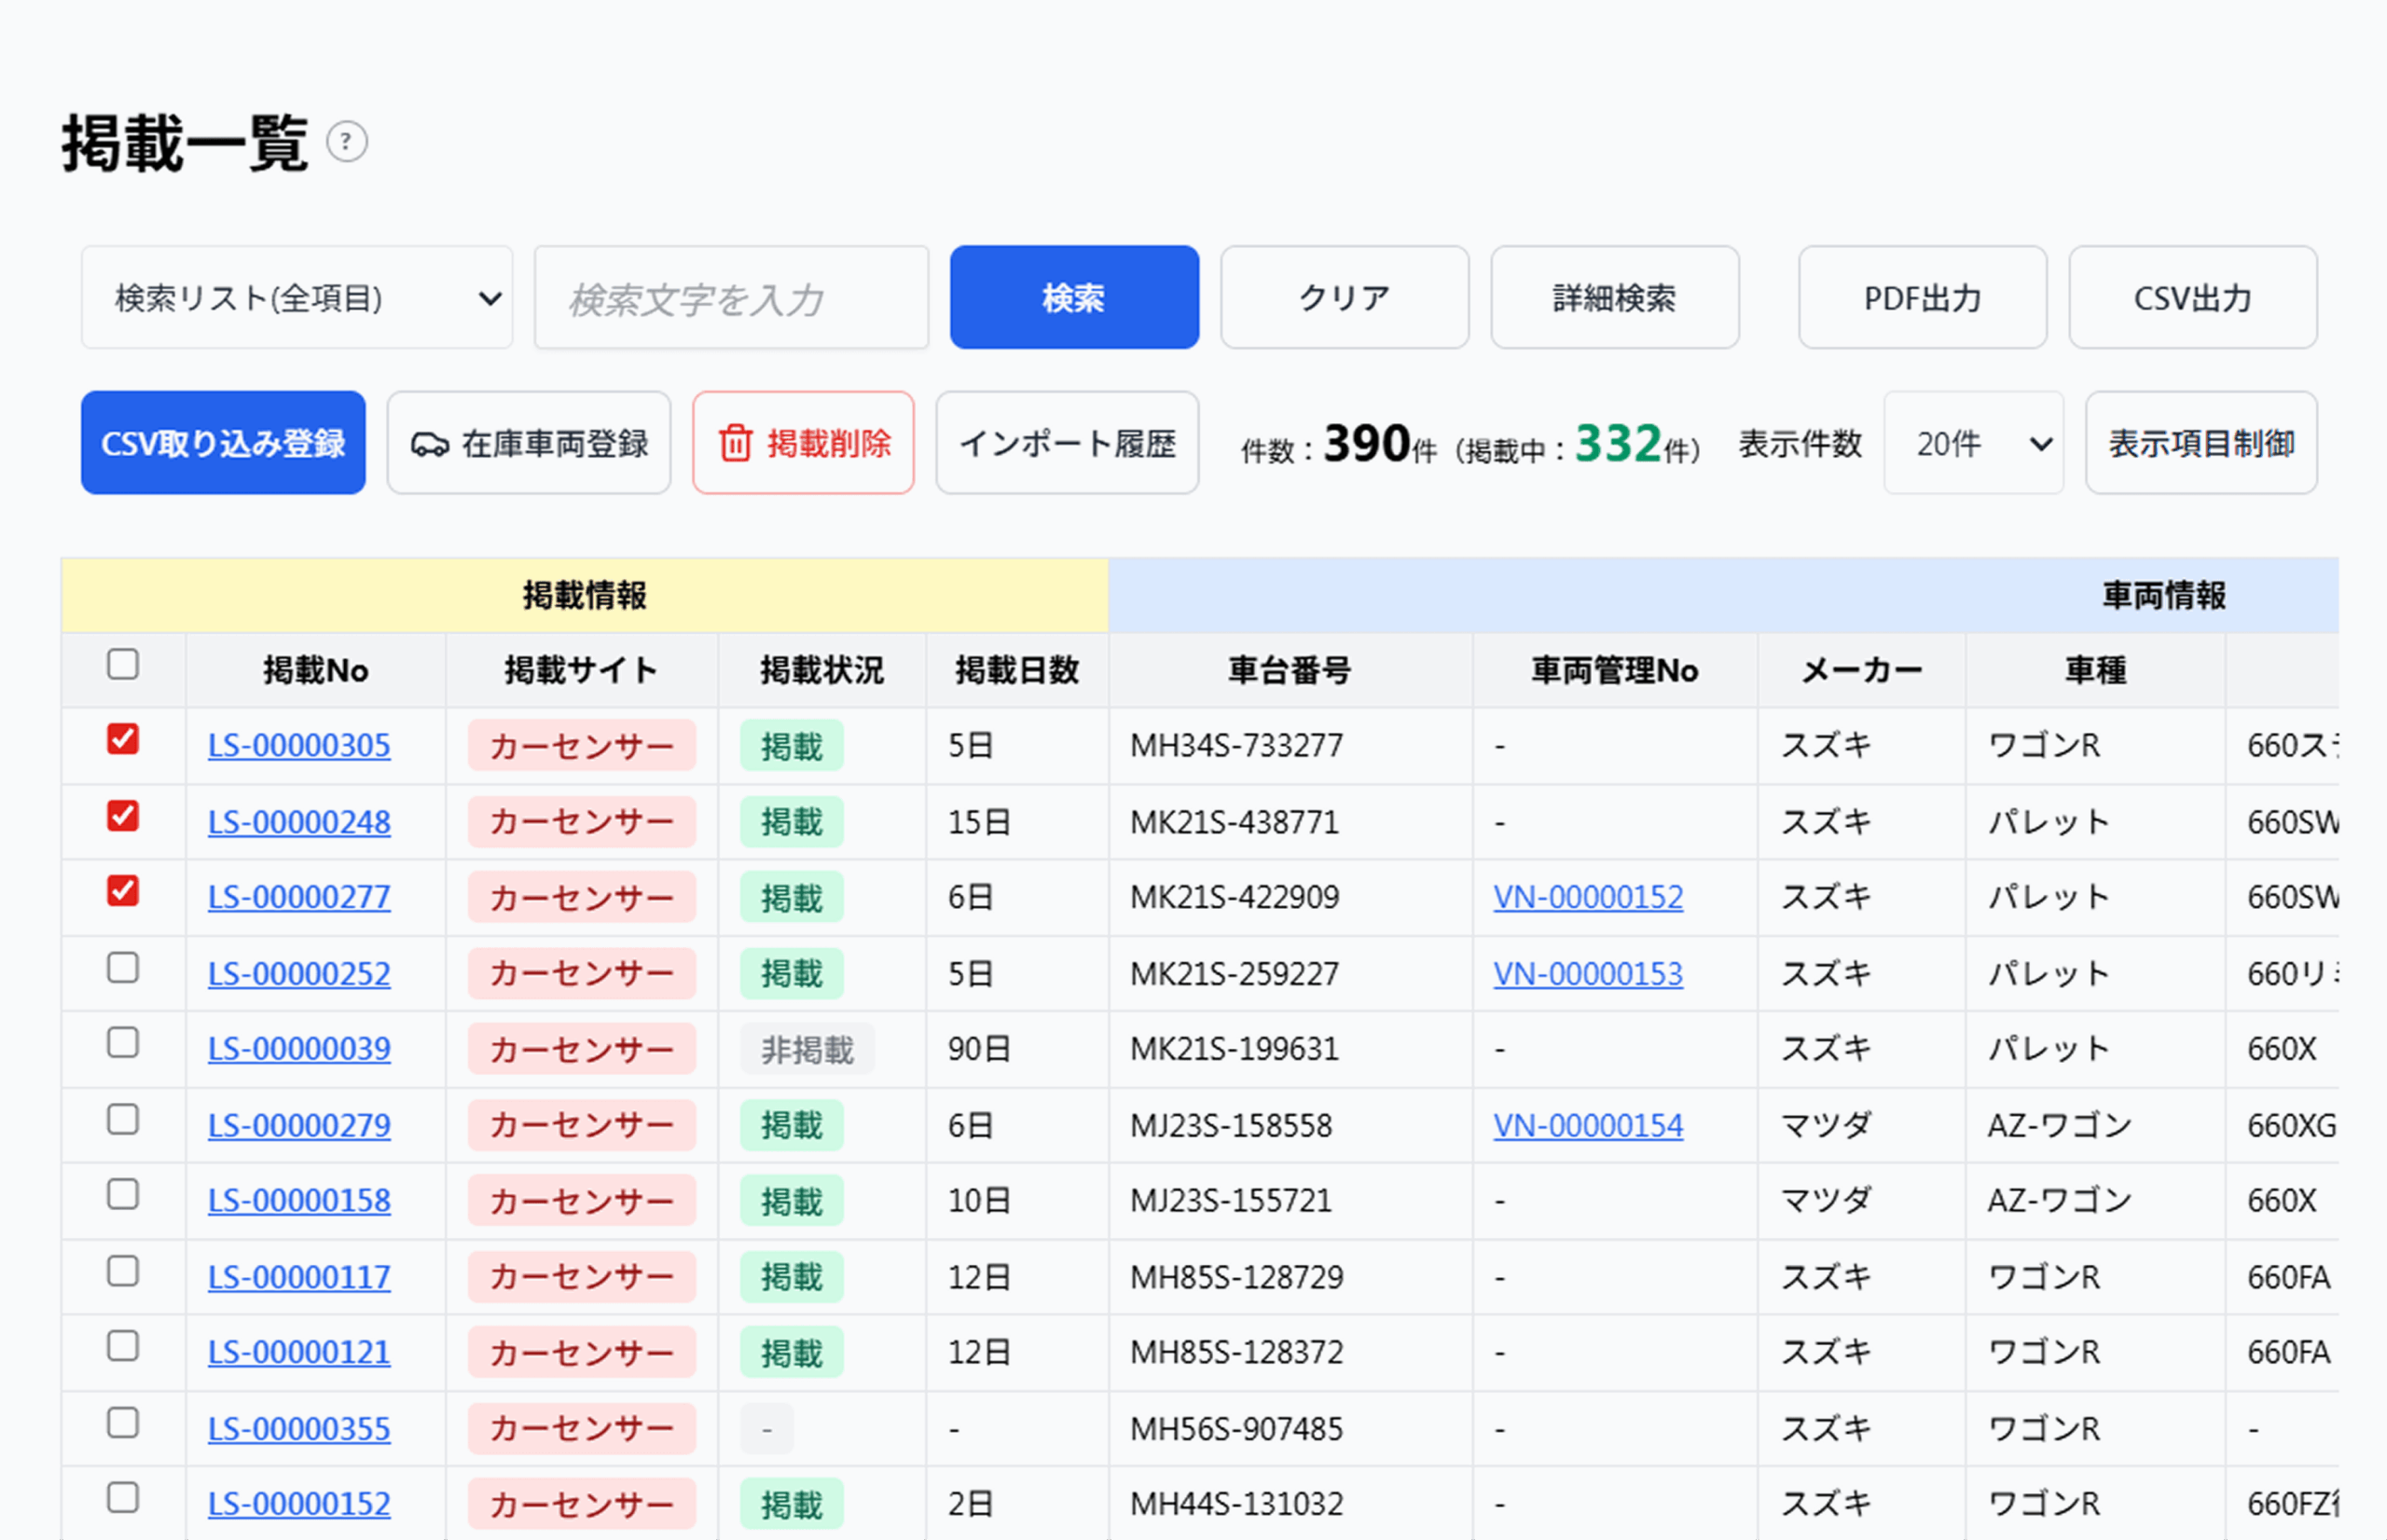Open 表示項目制御 column settings

[2201, 443]
